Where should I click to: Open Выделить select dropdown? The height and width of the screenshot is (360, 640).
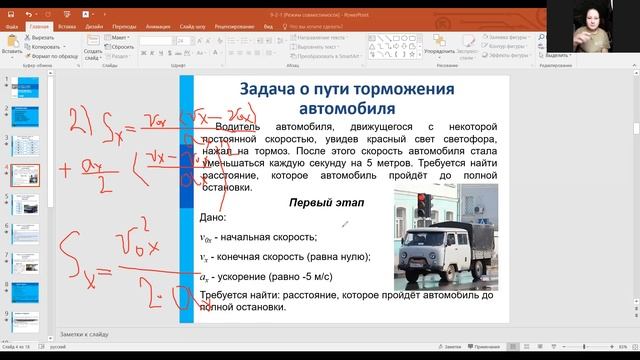click(x=555, y=55)
